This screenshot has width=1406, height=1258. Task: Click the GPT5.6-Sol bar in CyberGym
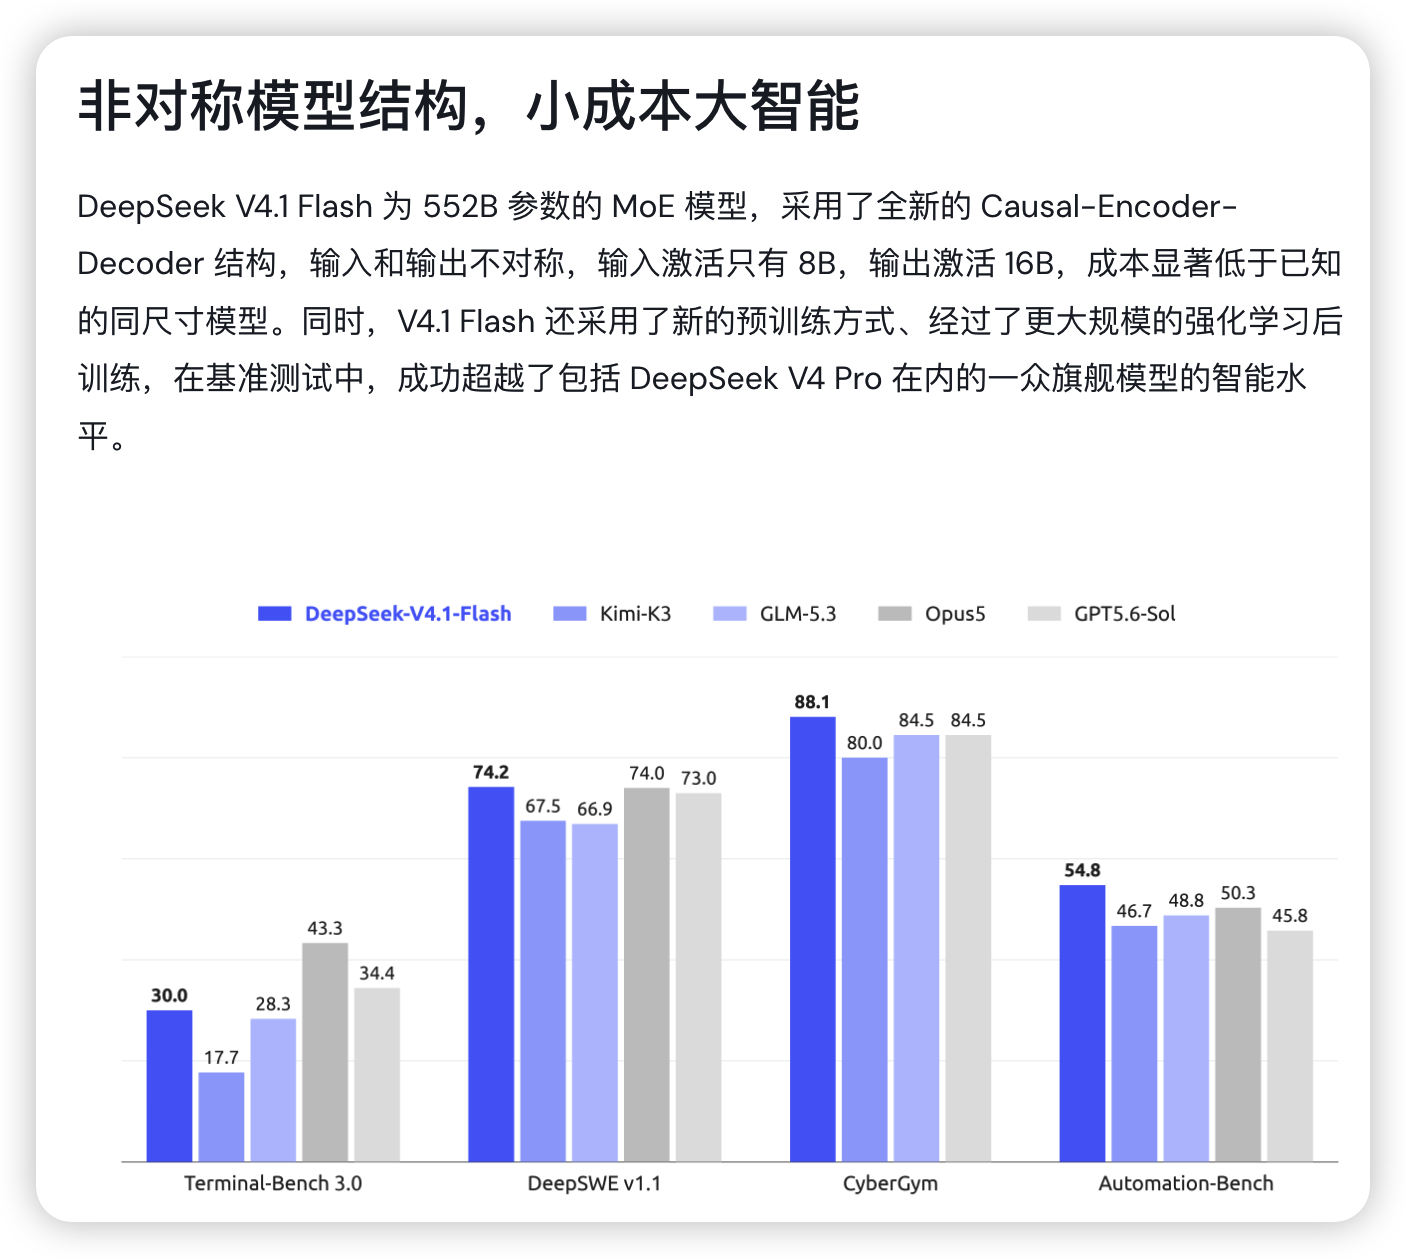969,948
